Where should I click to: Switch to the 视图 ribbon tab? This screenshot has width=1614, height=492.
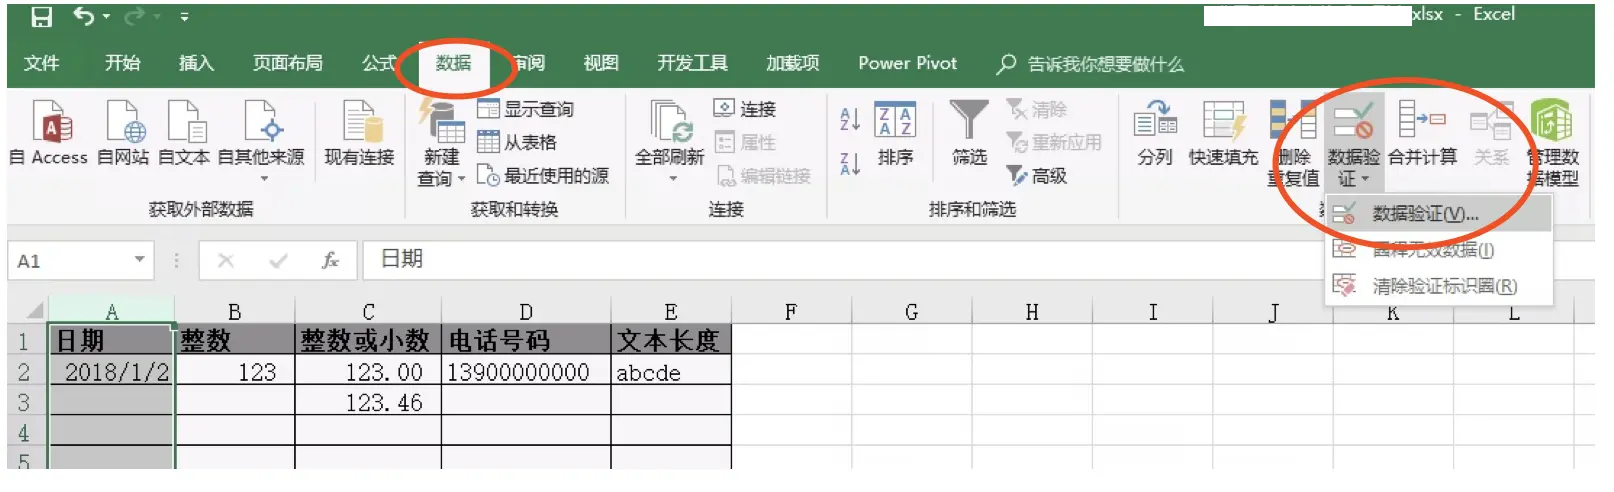[x=601, y=63]
